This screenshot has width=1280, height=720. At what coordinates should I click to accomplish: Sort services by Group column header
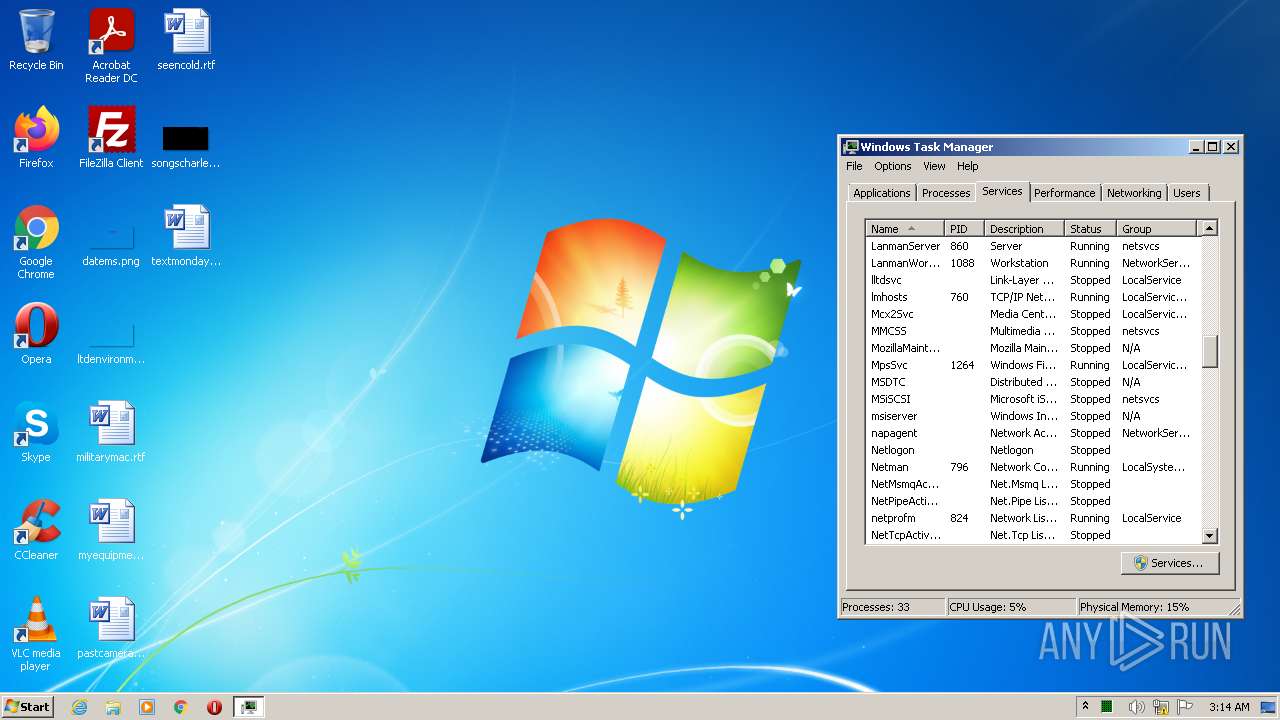1156,229
